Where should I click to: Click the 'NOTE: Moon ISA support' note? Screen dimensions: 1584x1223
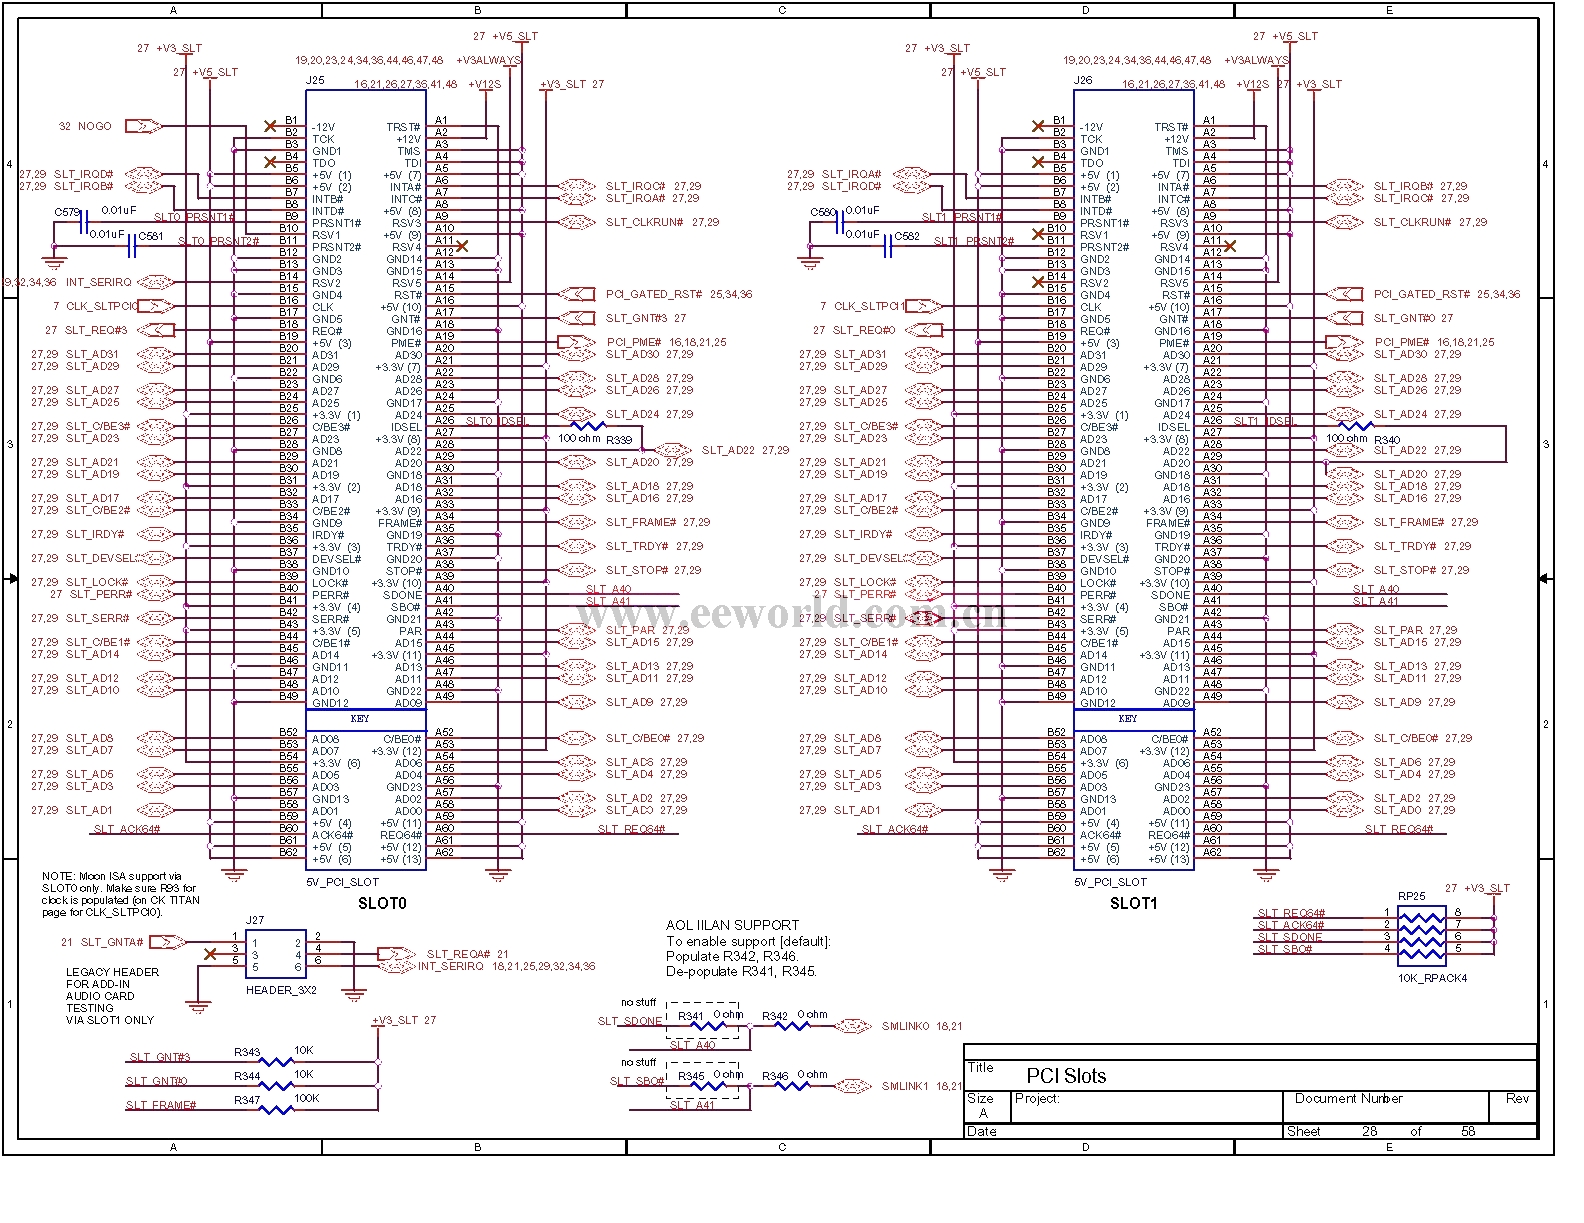click(x=121, y=894)
